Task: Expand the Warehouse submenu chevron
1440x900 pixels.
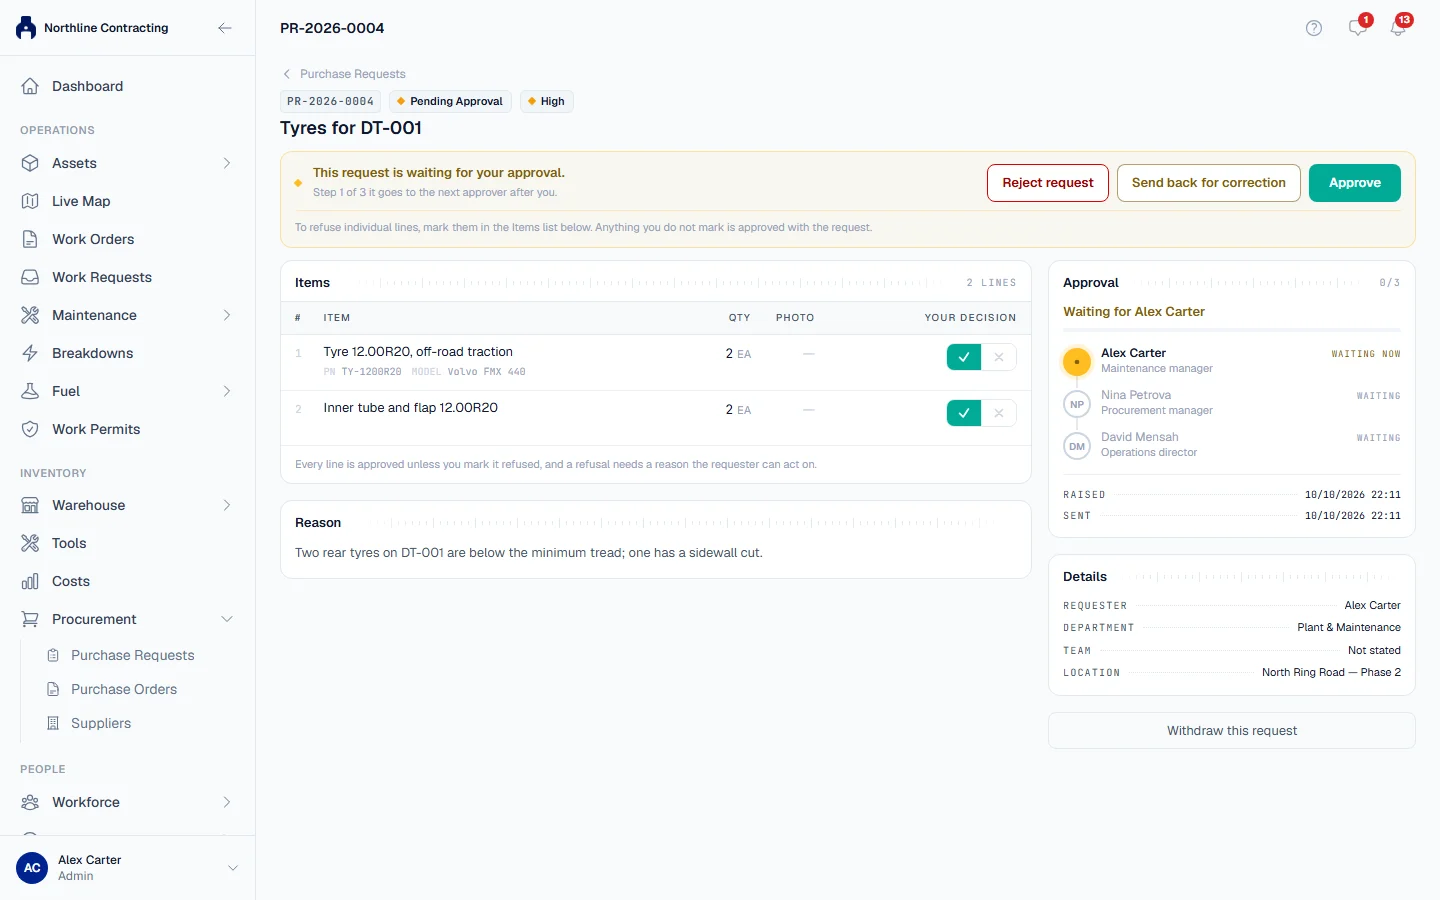Action: coord(227,505)
